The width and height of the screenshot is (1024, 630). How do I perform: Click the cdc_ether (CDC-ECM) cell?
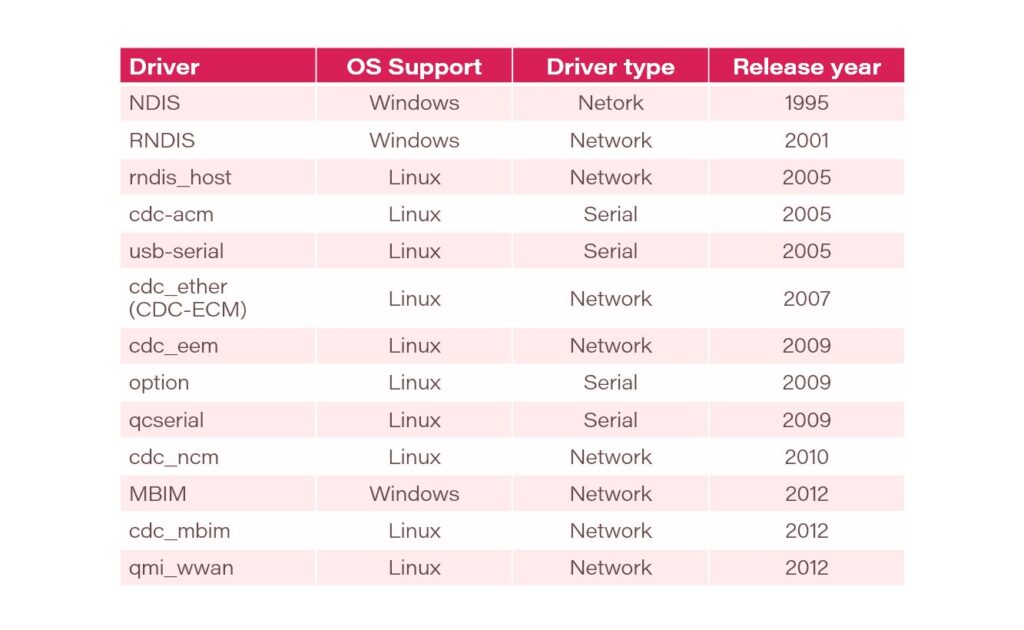(188, 298)
